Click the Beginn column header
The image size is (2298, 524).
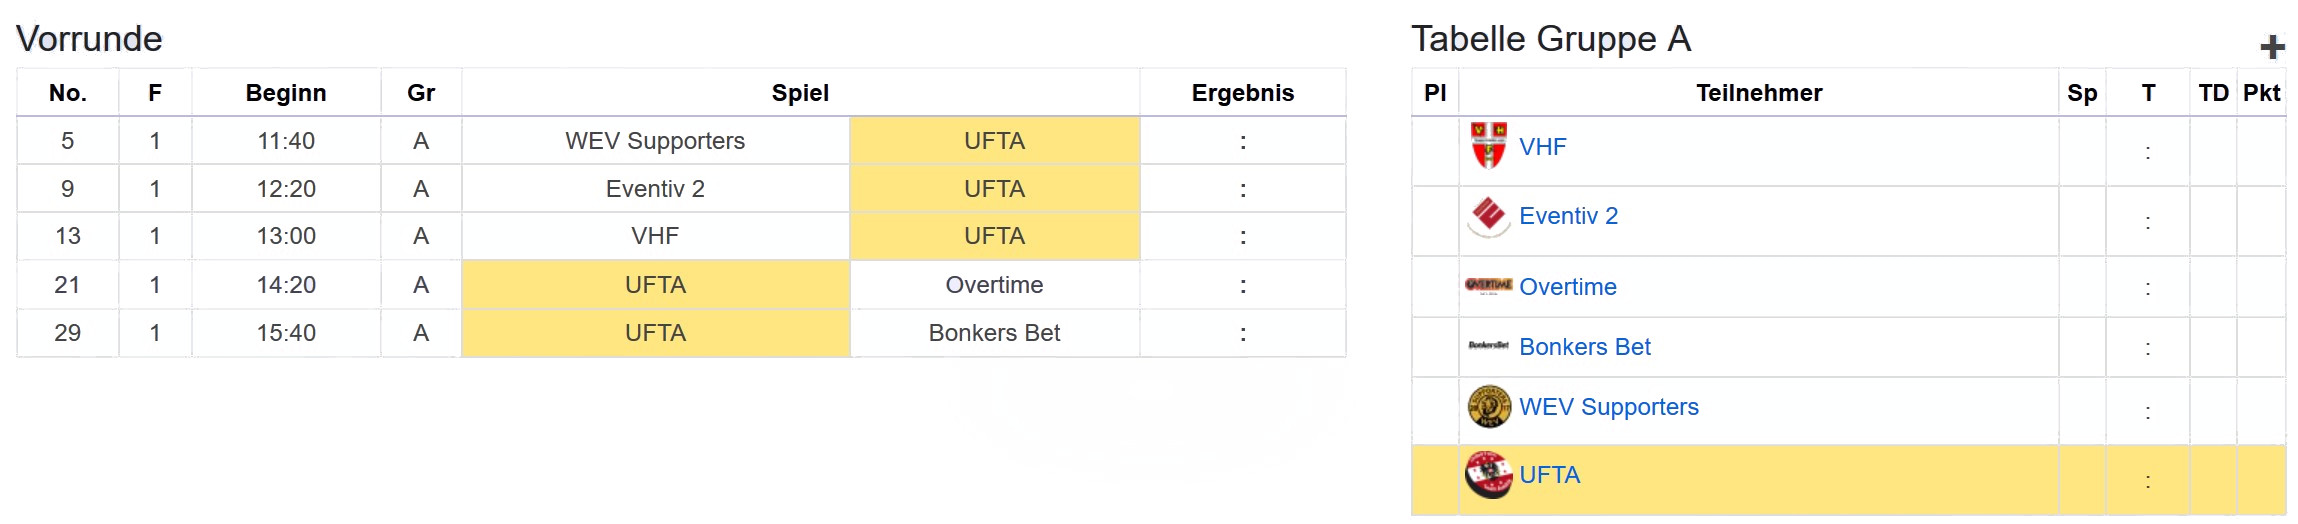tap(286, 93)
